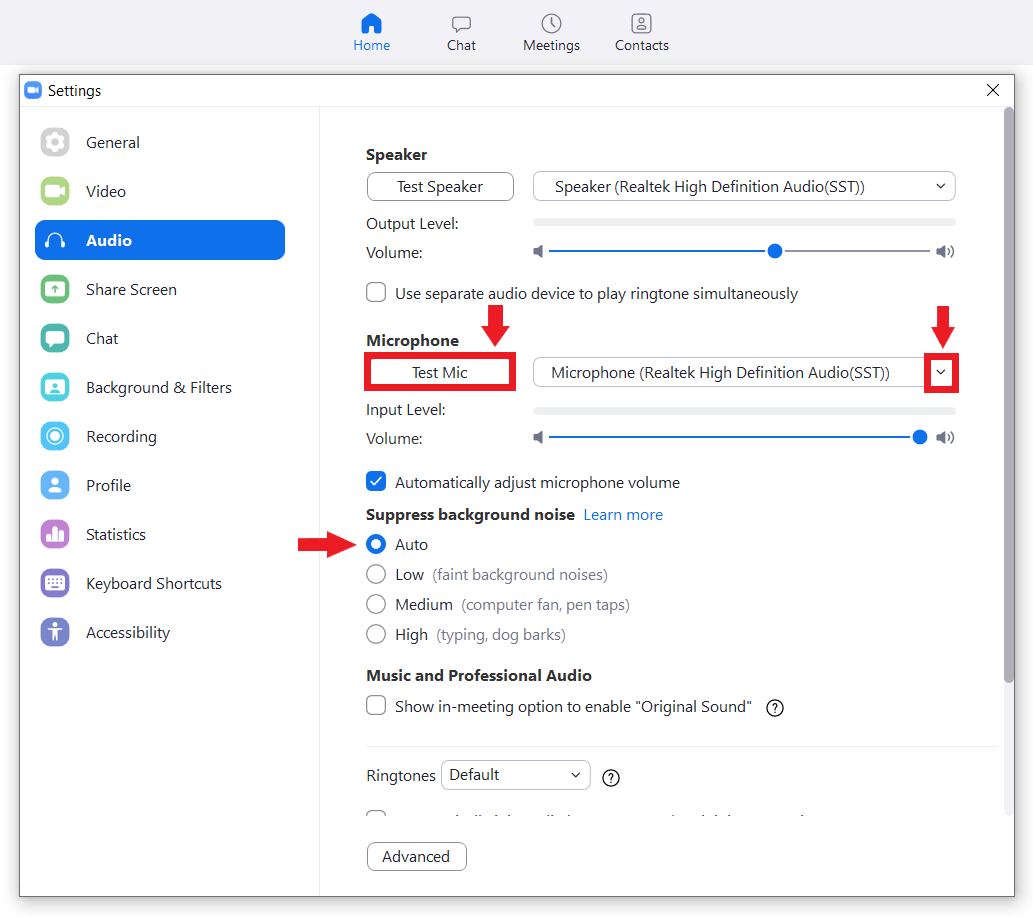The image size is (1033, 917).
Task: Switch to Background & Filters settings
Action: 158,387
